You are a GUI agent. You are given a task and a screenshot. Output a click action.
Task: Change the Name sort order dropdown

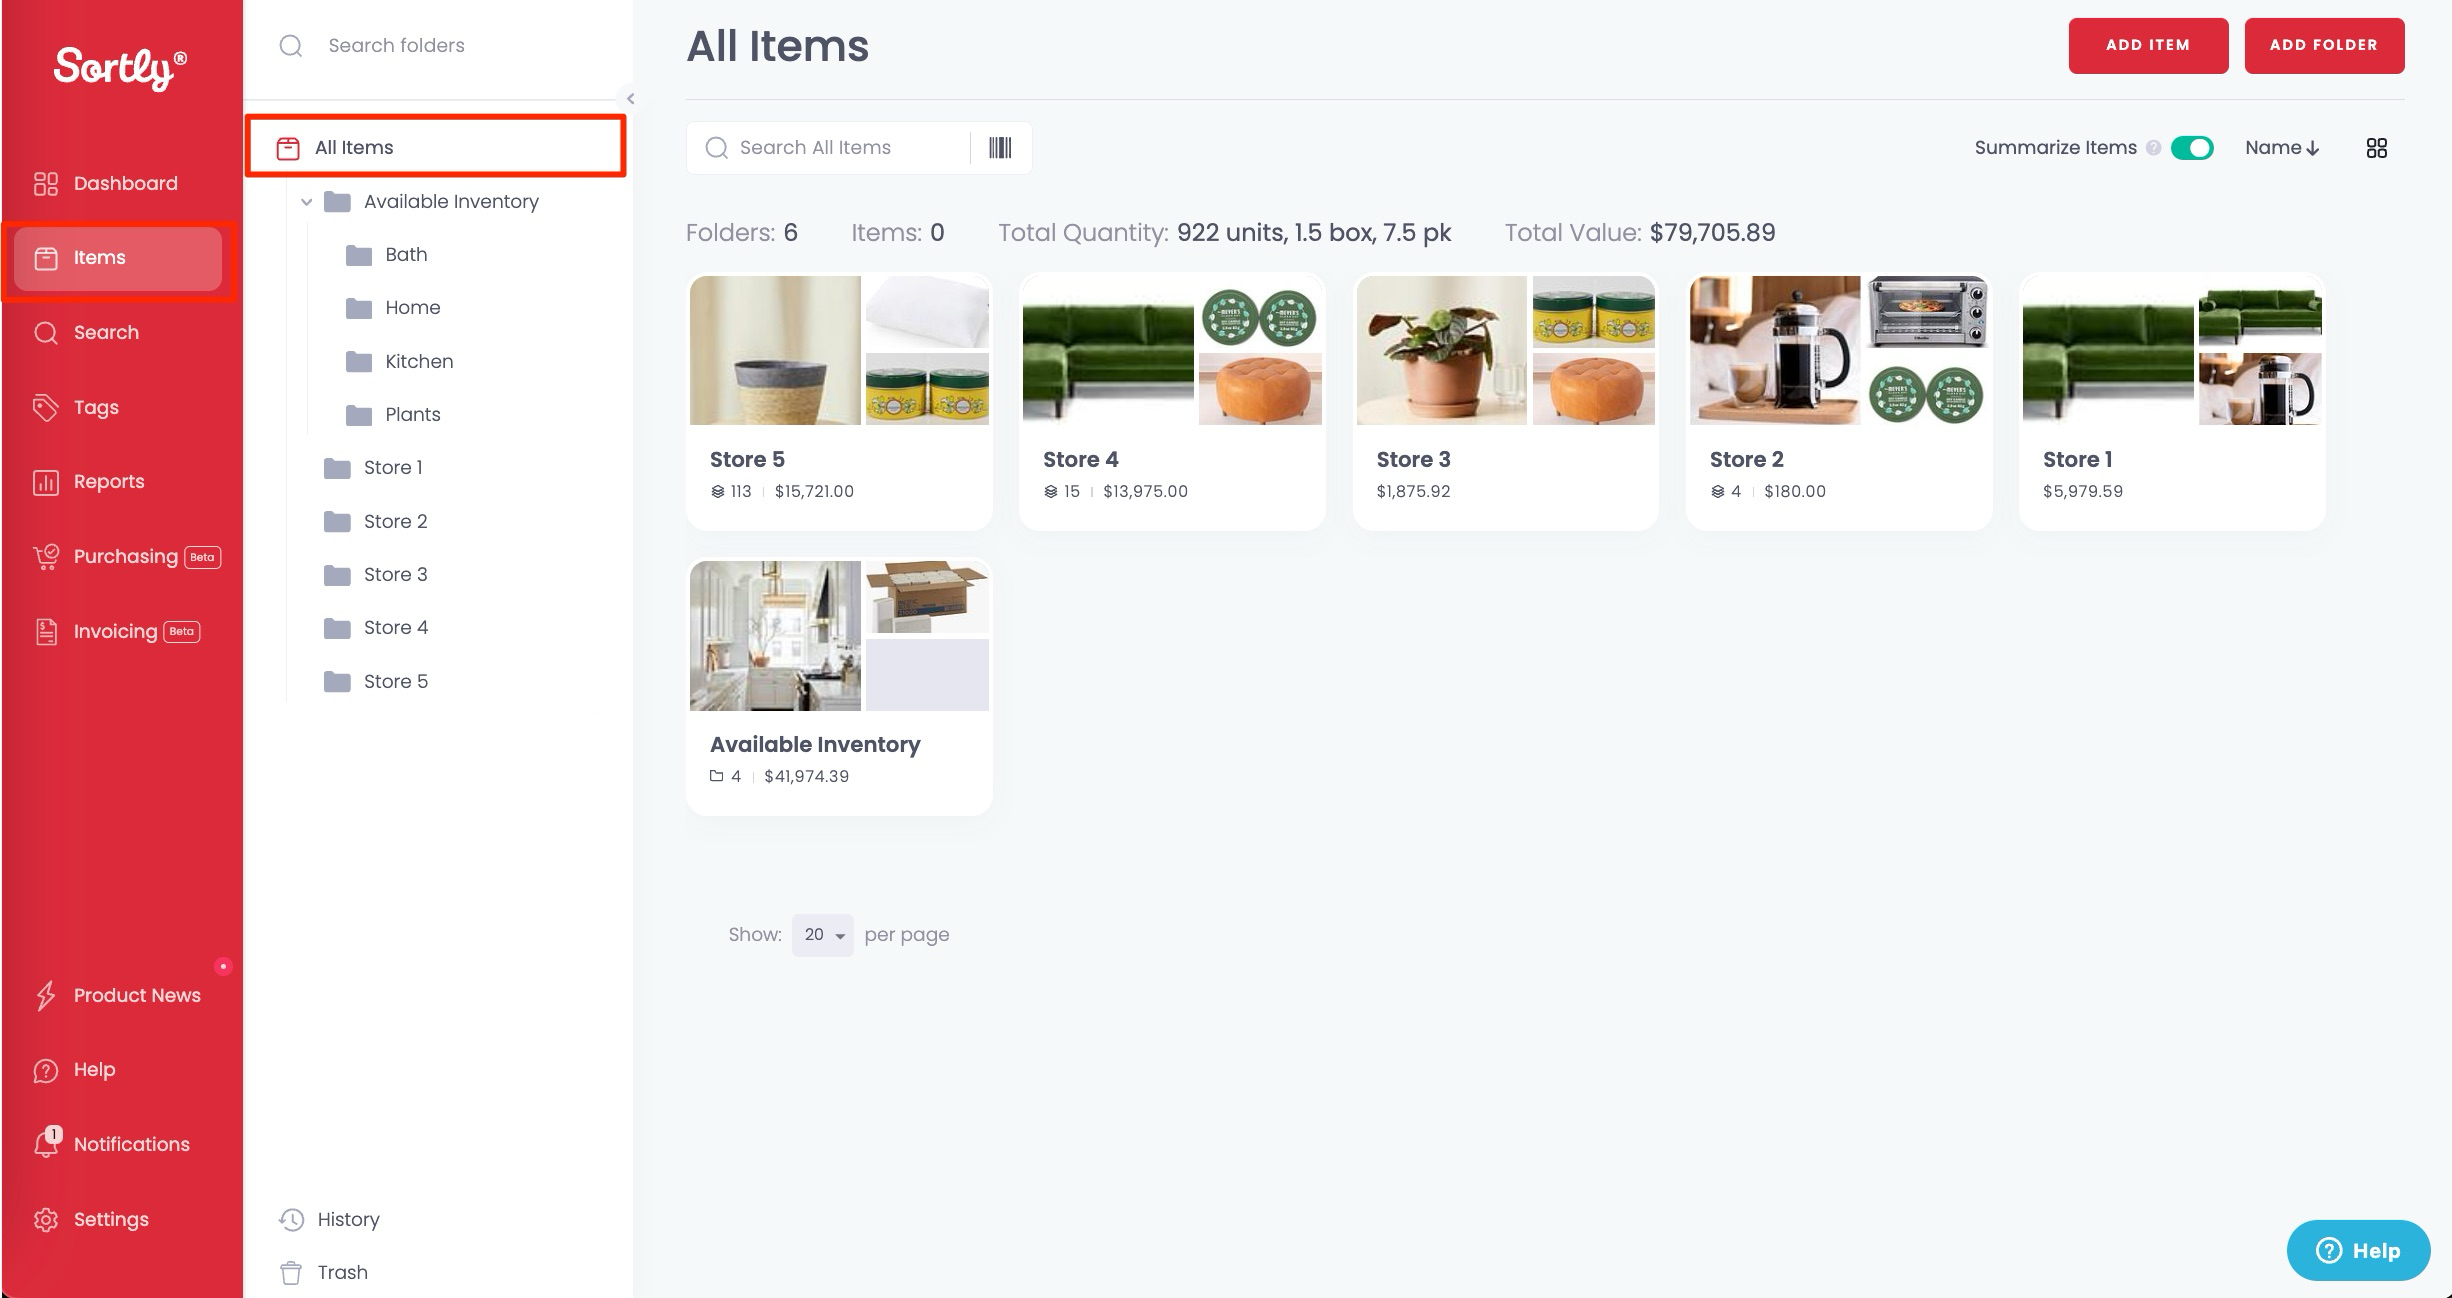(x=2282, y=148)
